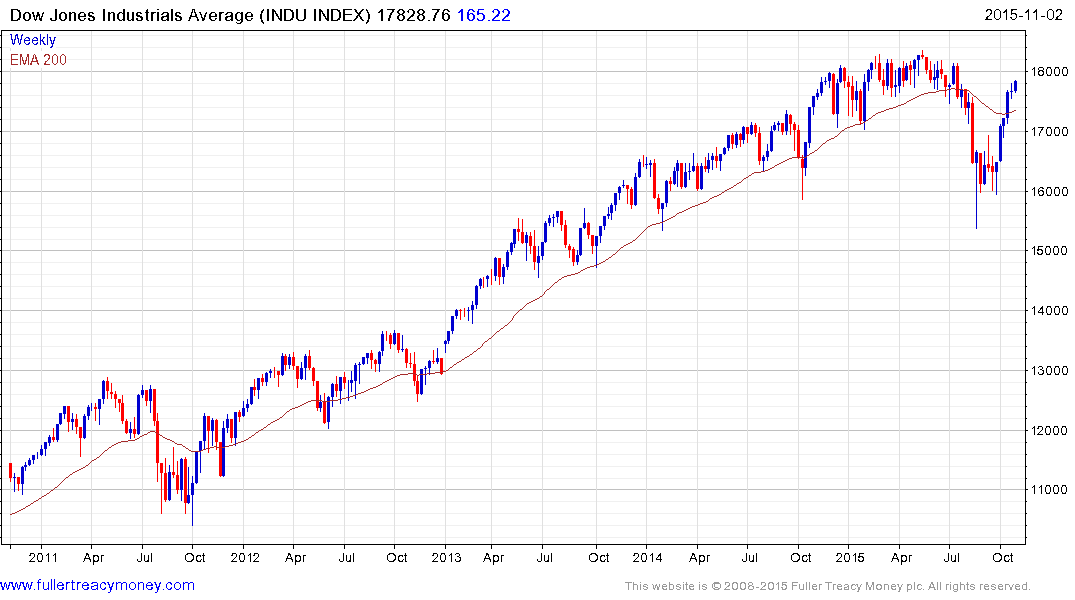
Task: Click the 12000 price axis label
Action: click(1050, 431)
